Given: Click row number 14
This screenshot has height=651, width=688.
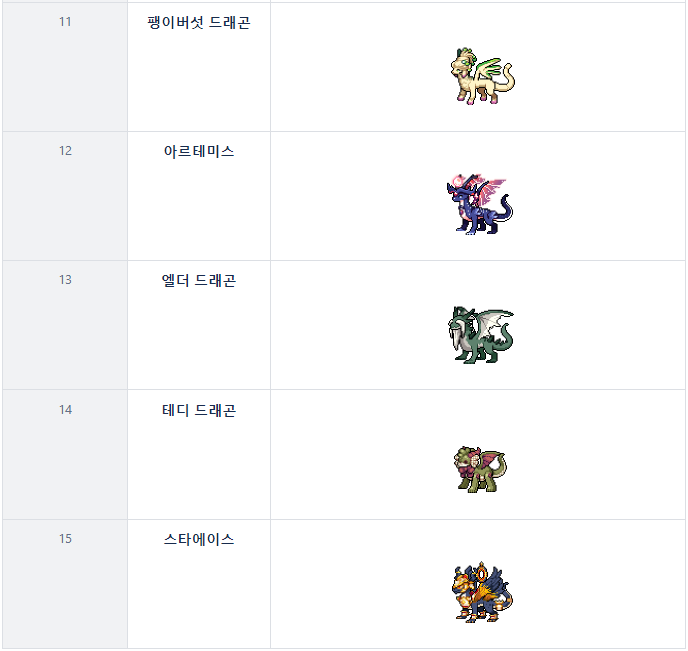Looking at the screenshot, I should point(65,410).
